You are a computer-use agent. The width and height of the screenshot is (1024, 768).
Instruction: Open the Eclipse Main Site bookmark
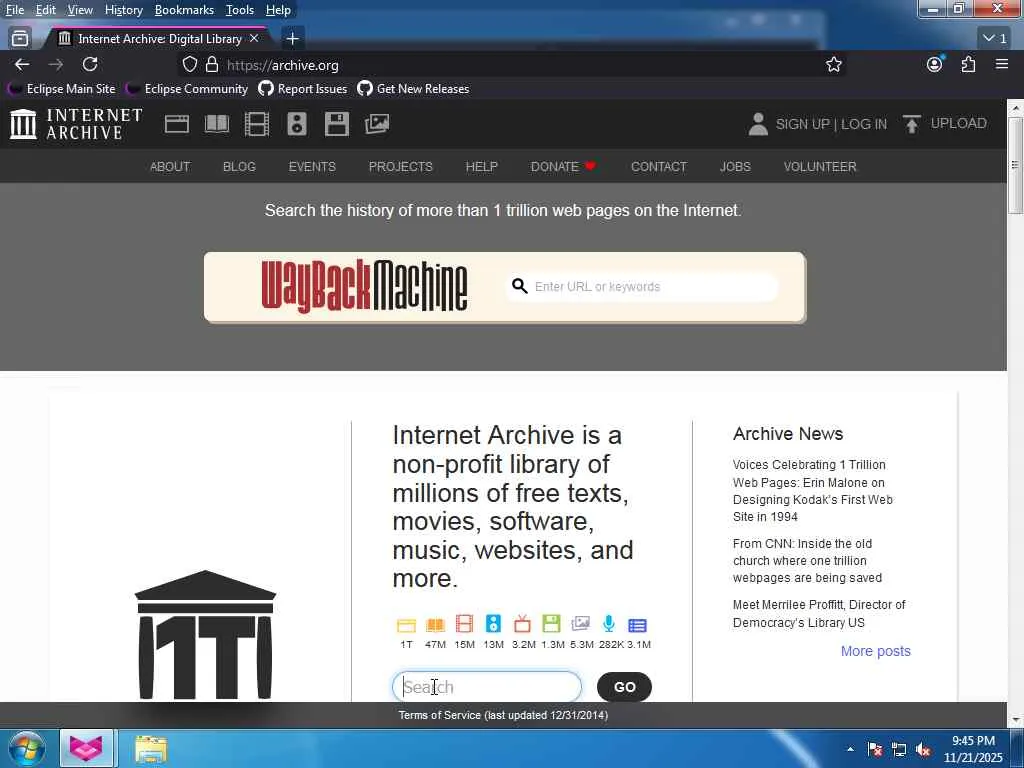tap(63, 89)
